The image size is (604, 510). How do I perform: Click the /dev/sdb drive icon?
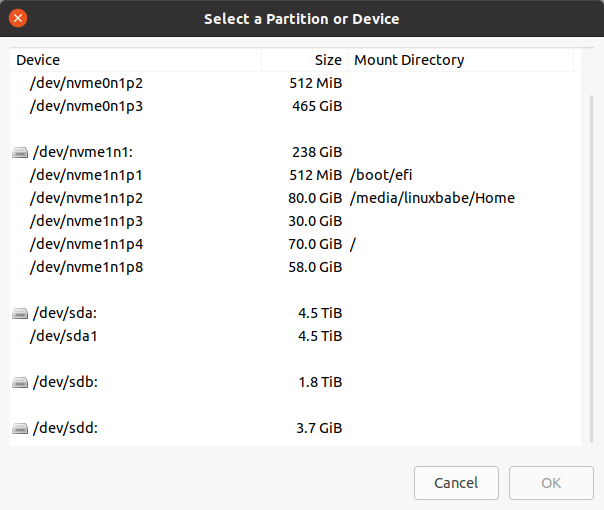[x=20, y=382]
